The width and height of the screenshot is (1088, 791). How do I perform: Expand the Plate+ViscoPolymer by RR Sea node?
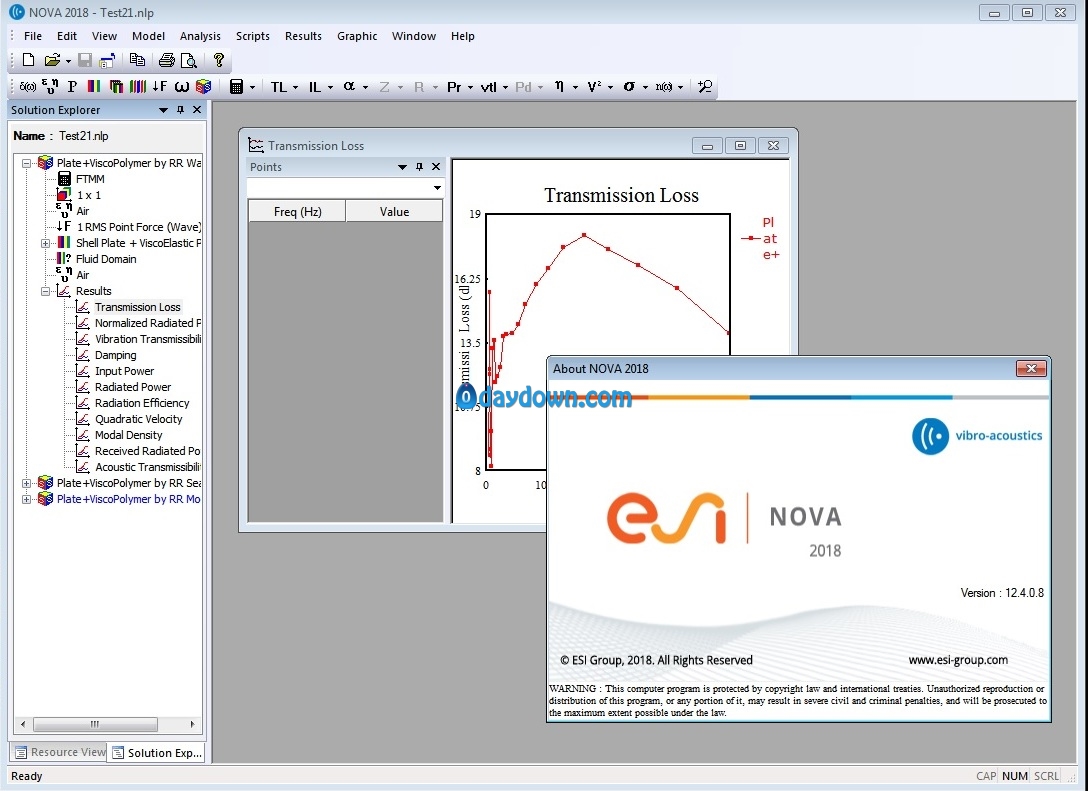pyautogui.click(x=26, y=483)
